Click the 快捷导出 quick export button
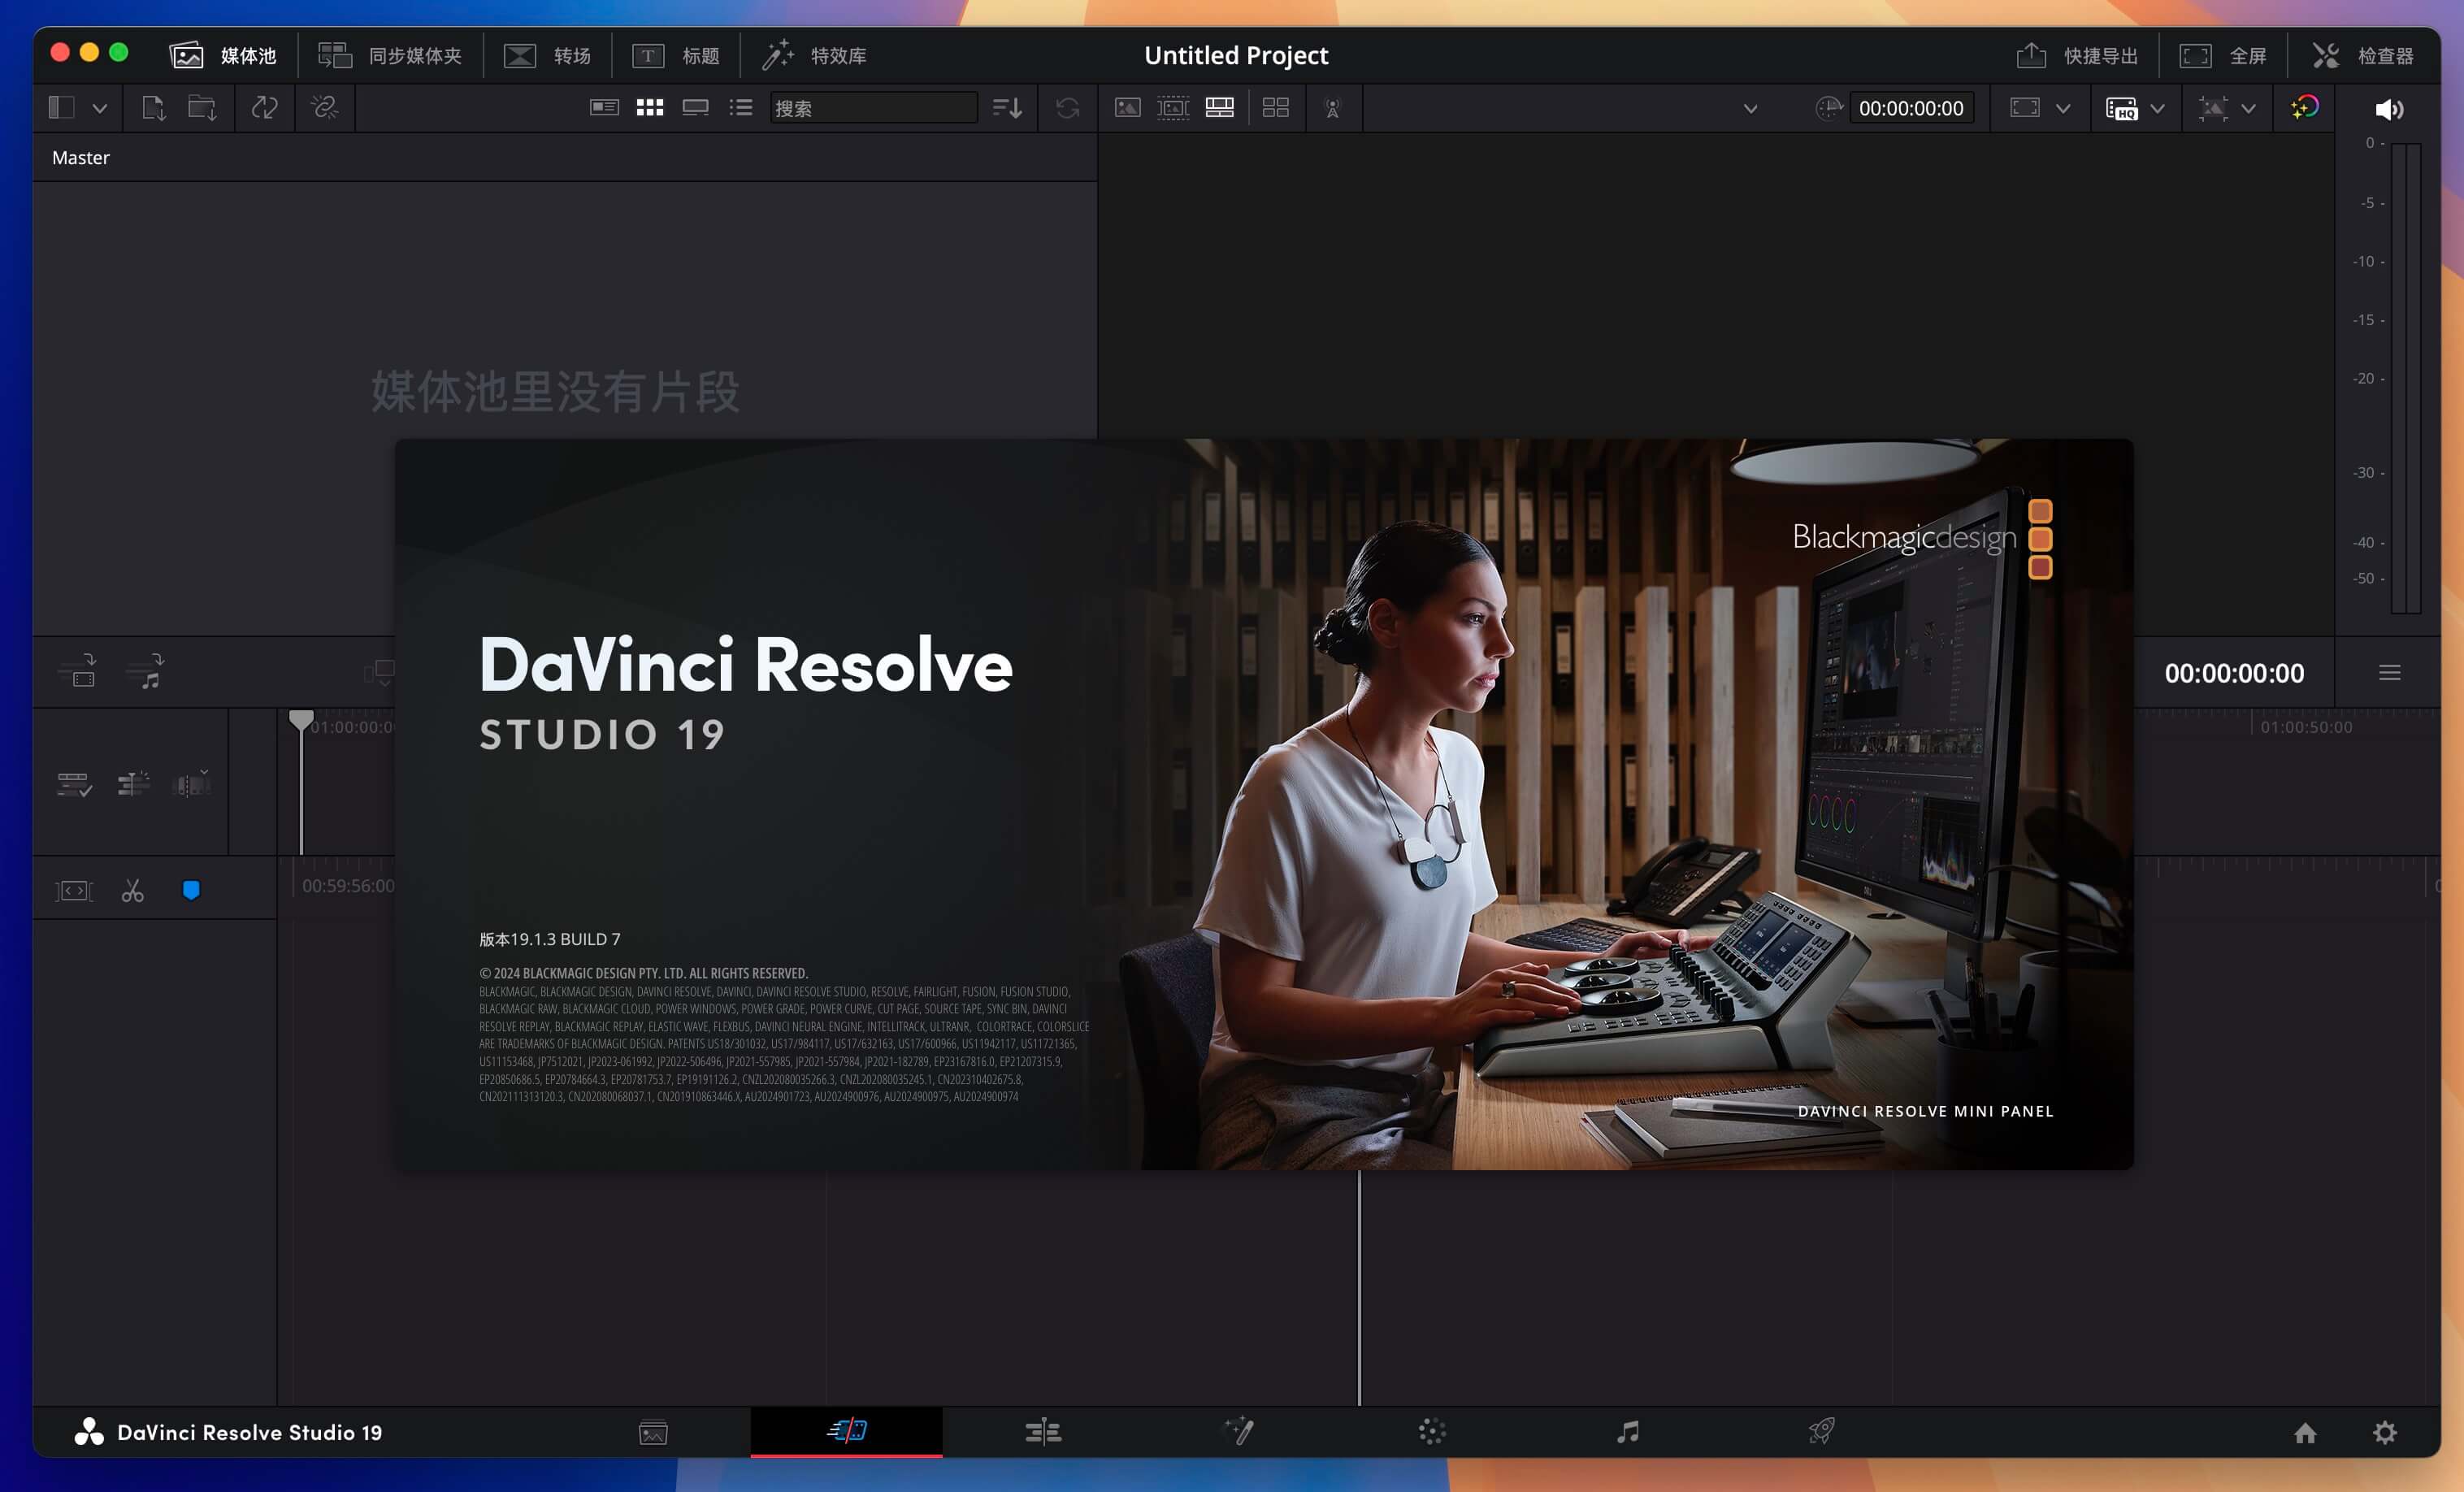The height and width of the screenshot is (1492, 2464). [x=2076, y=55]
